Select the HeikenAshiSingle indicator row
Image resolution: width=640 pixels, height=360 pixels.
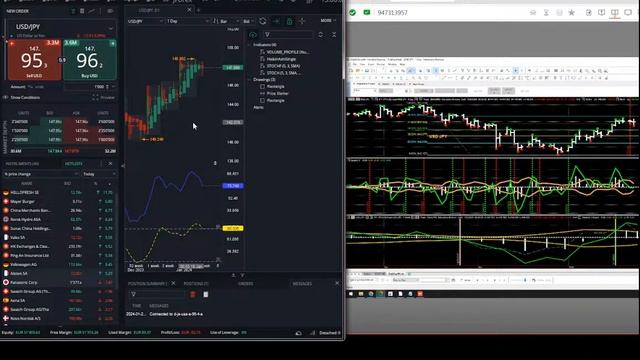(x=278, y=59)
